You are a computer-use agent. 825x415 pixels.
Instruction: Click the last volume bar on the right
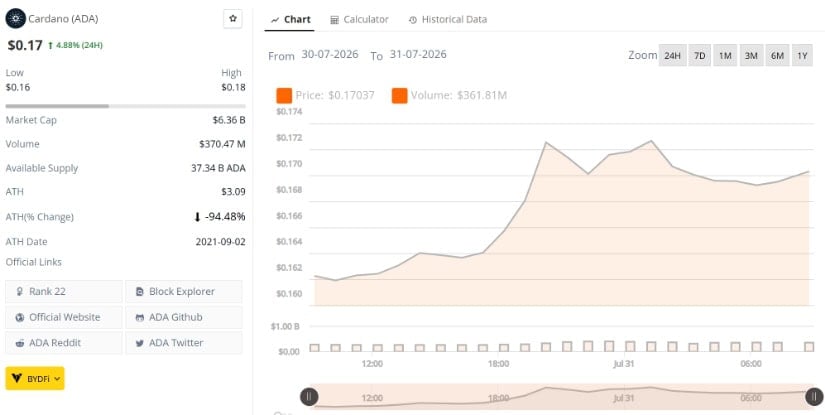pos(809,347)
